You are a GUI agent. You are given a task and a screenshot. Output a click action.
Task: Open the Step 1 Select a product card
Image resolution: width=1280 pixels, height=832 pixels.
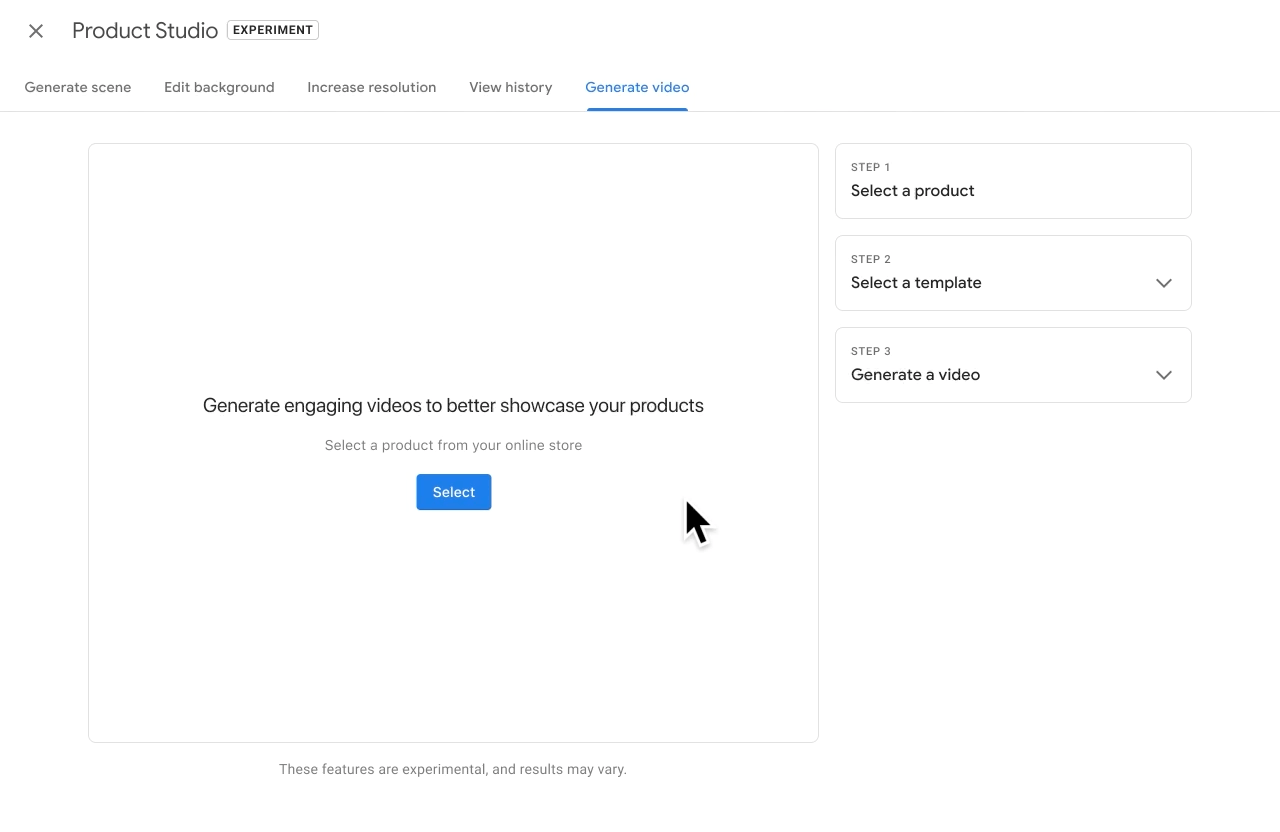pyautogui.click(x=1013, y=181)
